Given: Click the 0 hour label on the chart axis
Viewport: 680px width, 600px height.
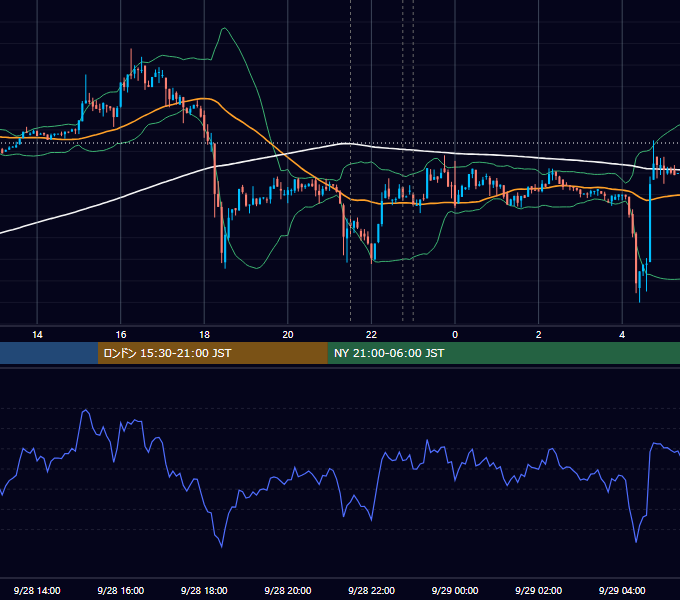Looking at the screenshot, I should (455, 335).
